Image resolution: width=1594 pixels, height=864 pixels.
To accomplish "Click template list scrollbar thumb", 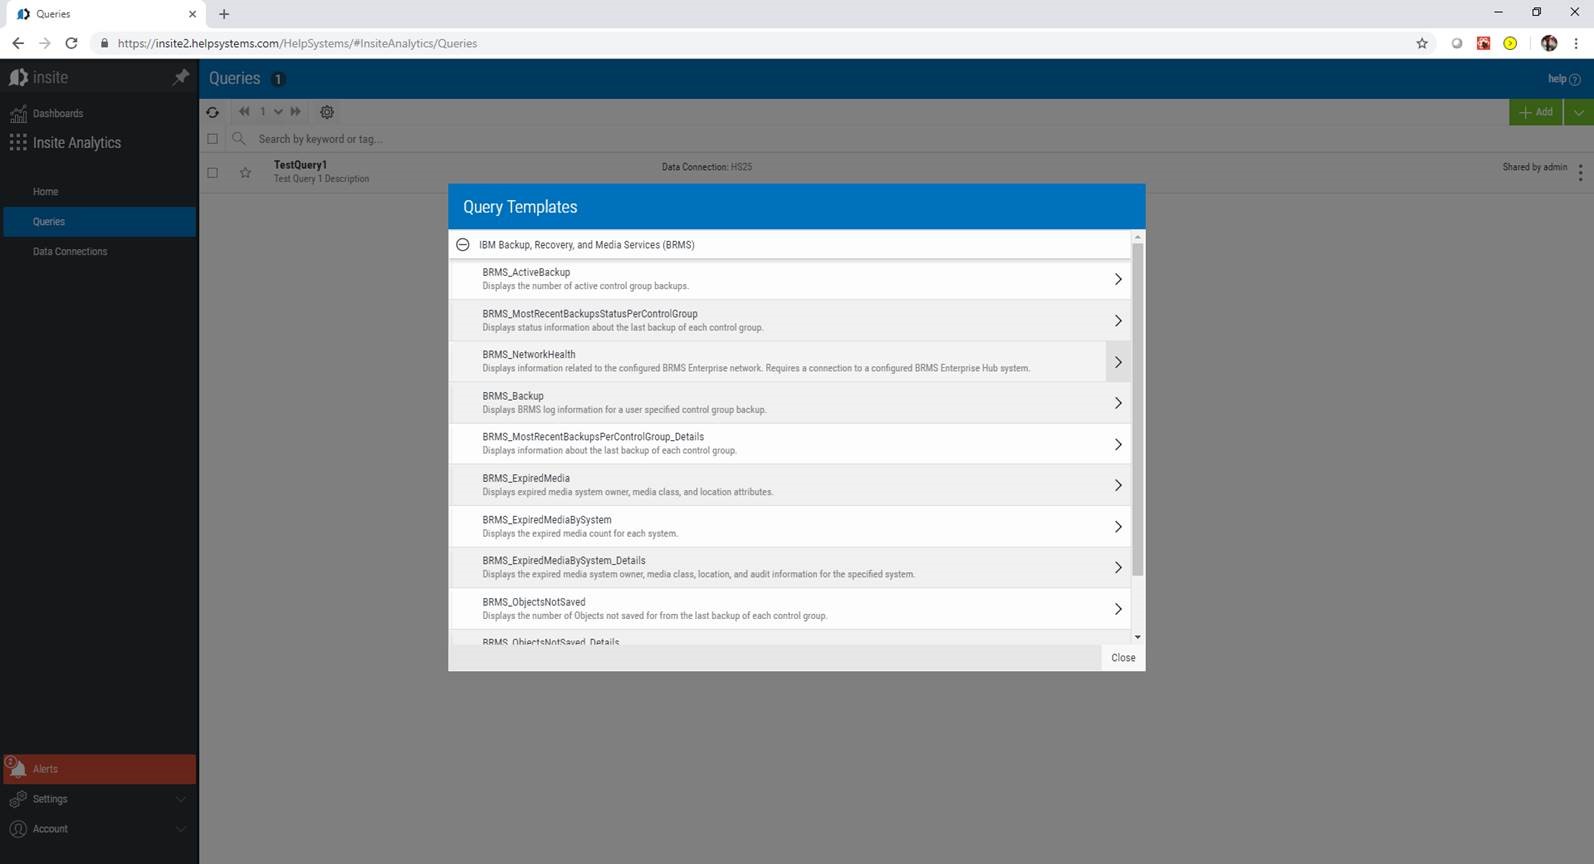I will 1137,410.
